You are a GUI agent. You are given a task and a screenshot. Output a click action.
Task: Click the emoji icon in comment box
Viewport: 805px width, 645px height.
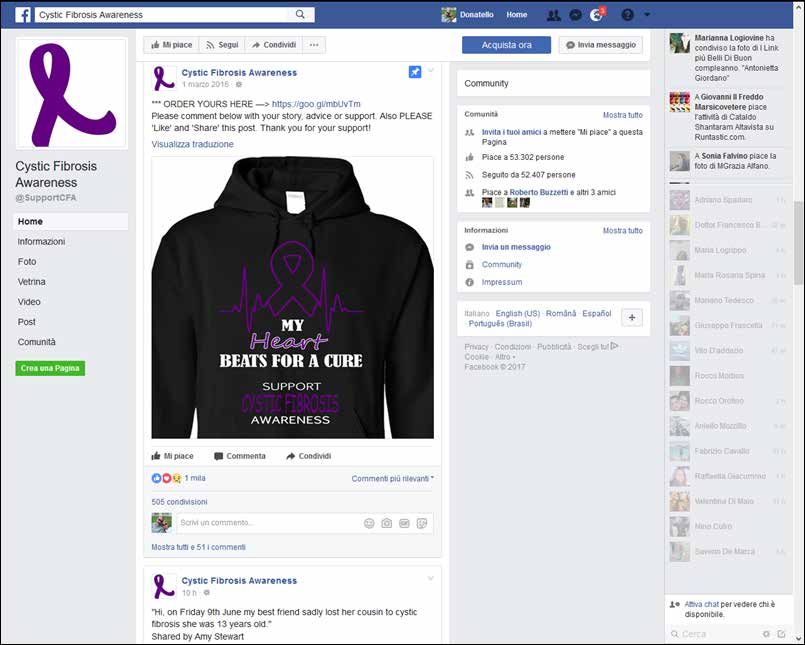[369, 523]
